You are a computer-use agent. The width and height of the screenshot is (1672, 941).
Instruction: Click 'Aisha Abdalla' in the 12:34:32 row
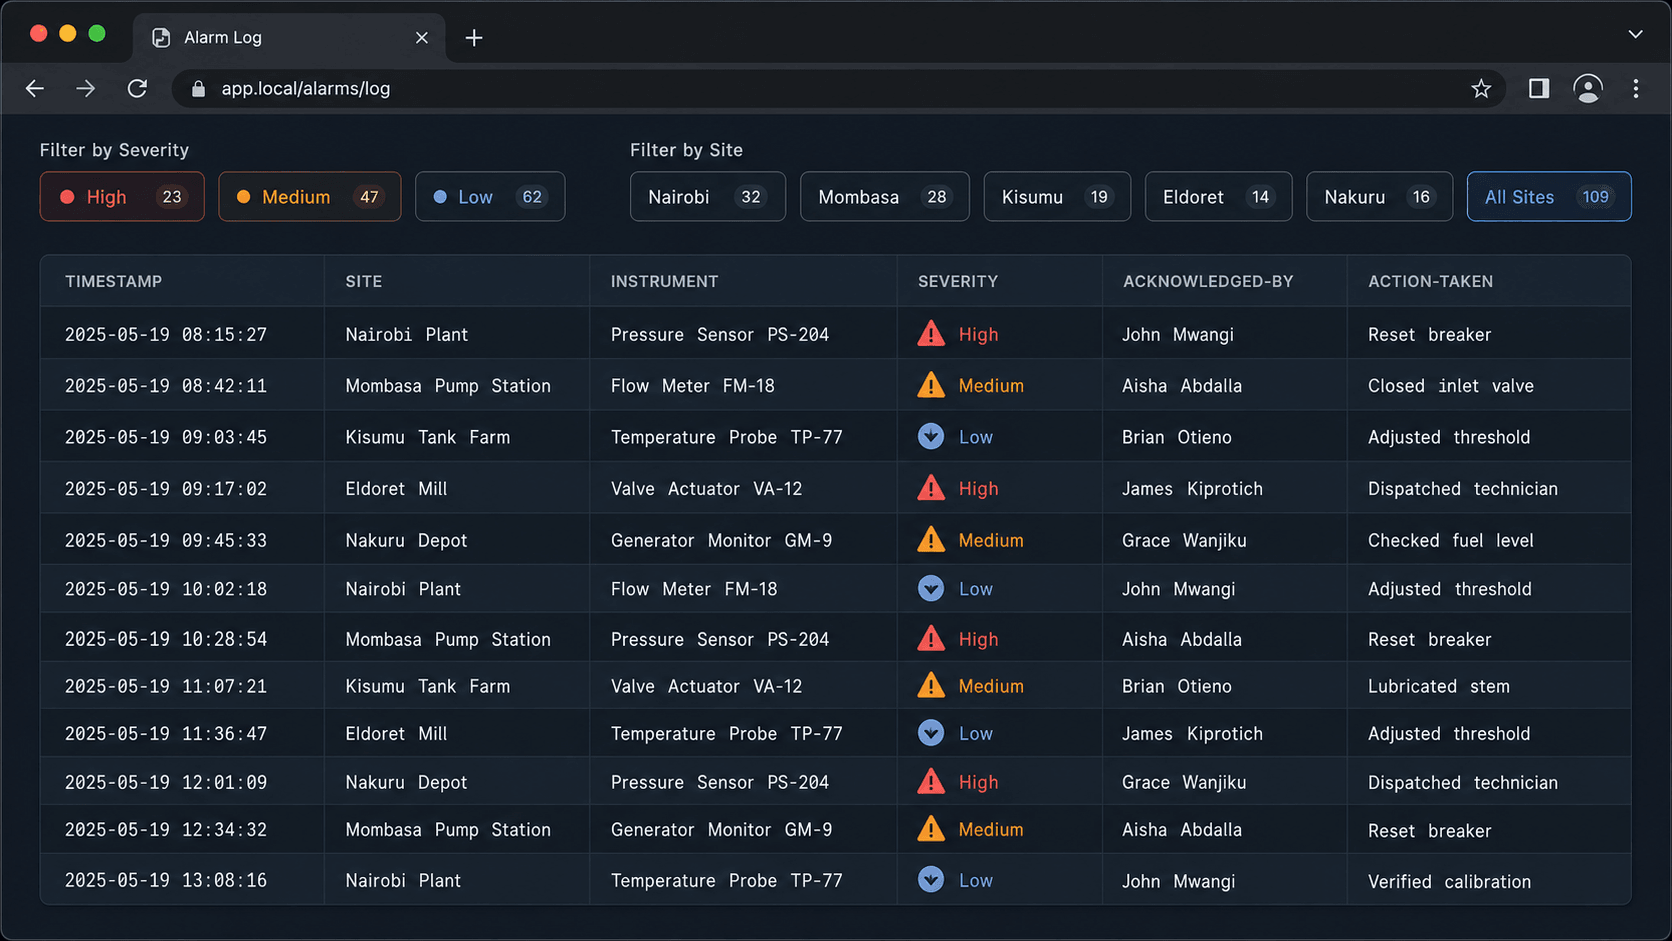(1182, 830)
